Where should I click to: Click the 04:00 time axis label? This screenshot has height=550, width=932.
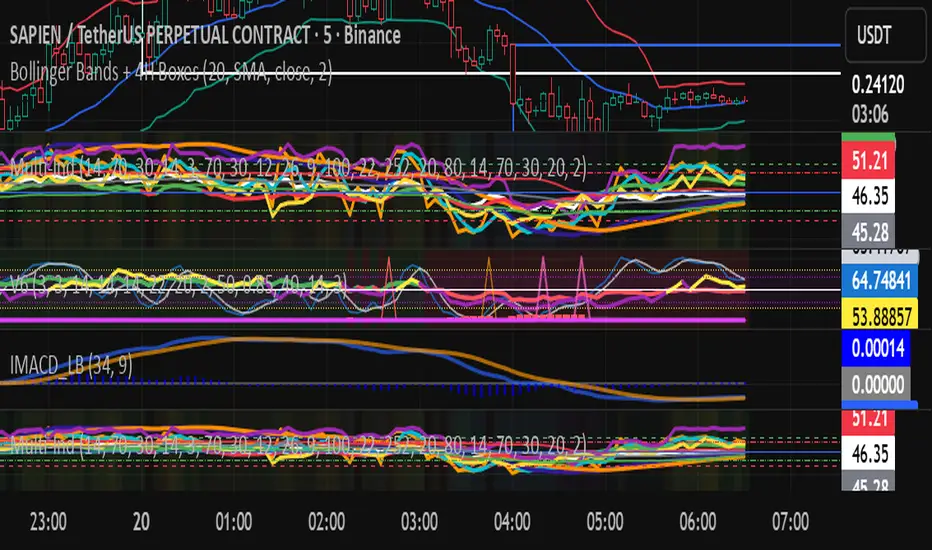click(x=512, y=522)
